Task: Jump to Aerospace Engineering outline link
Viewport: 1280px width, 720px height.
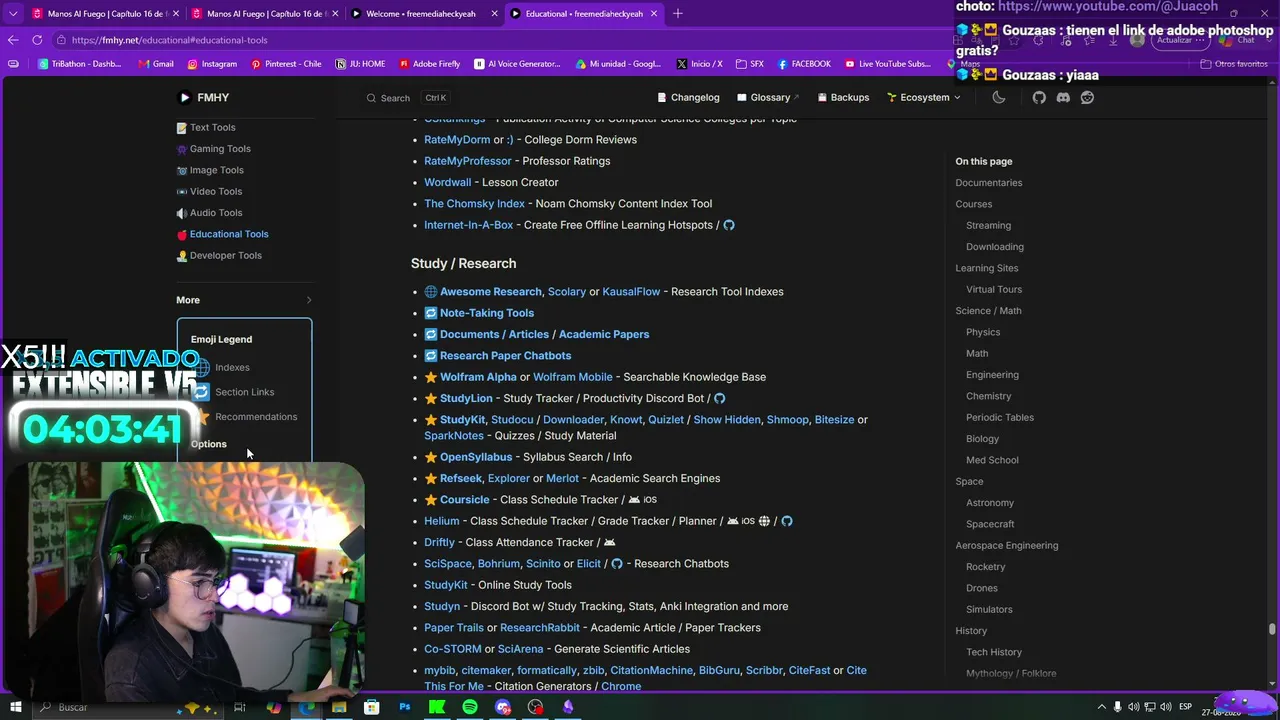Action: pos(1006,546)
